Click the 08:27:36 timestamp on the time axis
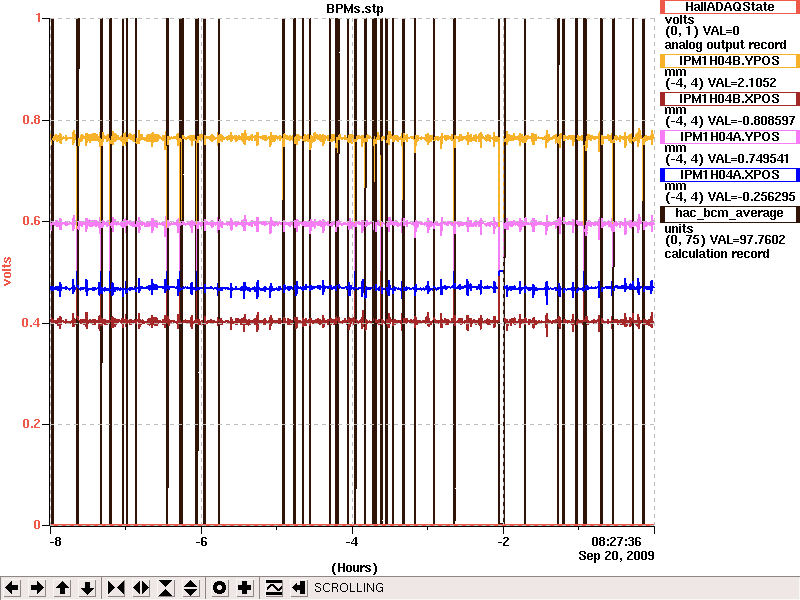The height and width of the screenshot is (600, 800). (616, 541)
